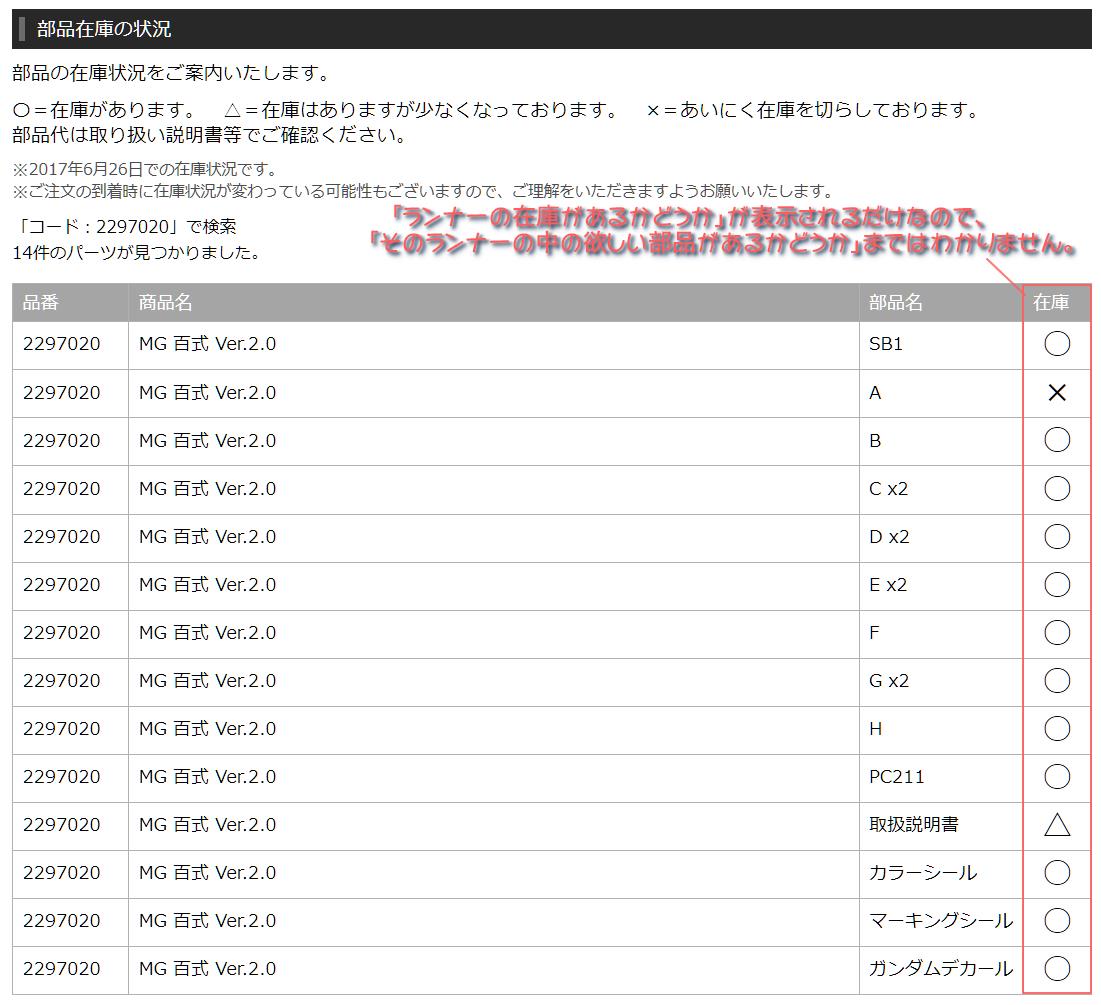Click the stock circle for マーキングシール
Screen dimensions: 1101x1005
pyautogui.click(x=1057, y=921)
